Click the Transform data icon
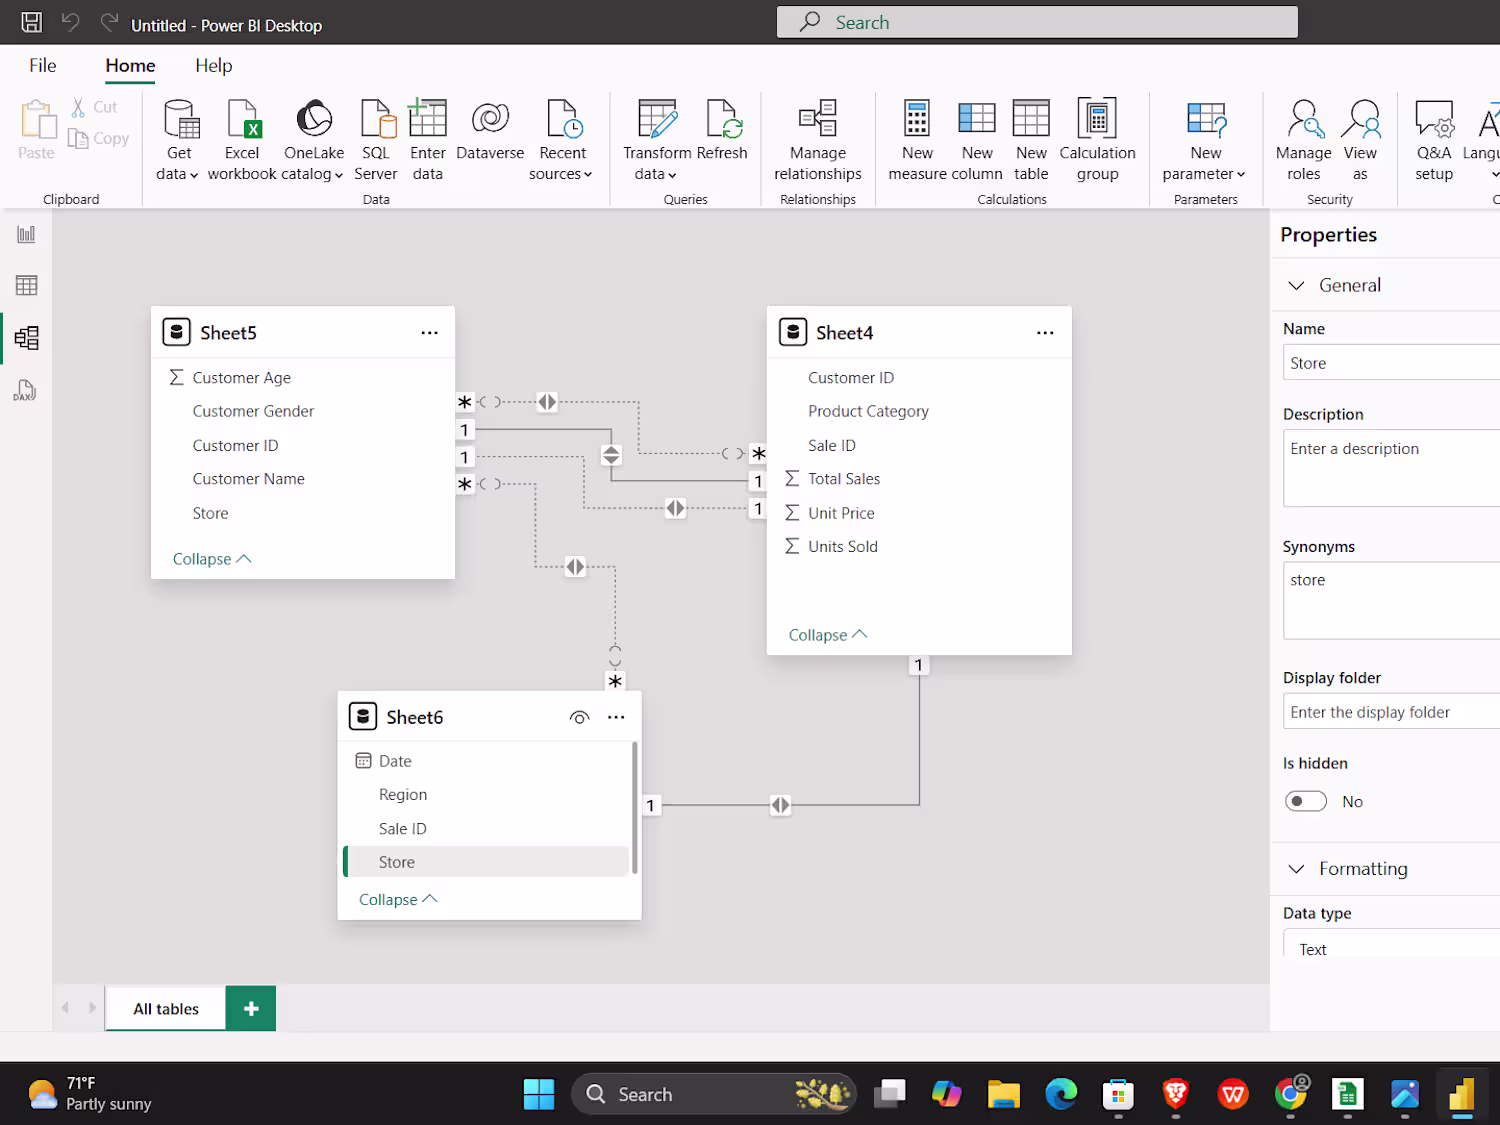Screen dimensions: 1500x1125 tap(656, 120)
